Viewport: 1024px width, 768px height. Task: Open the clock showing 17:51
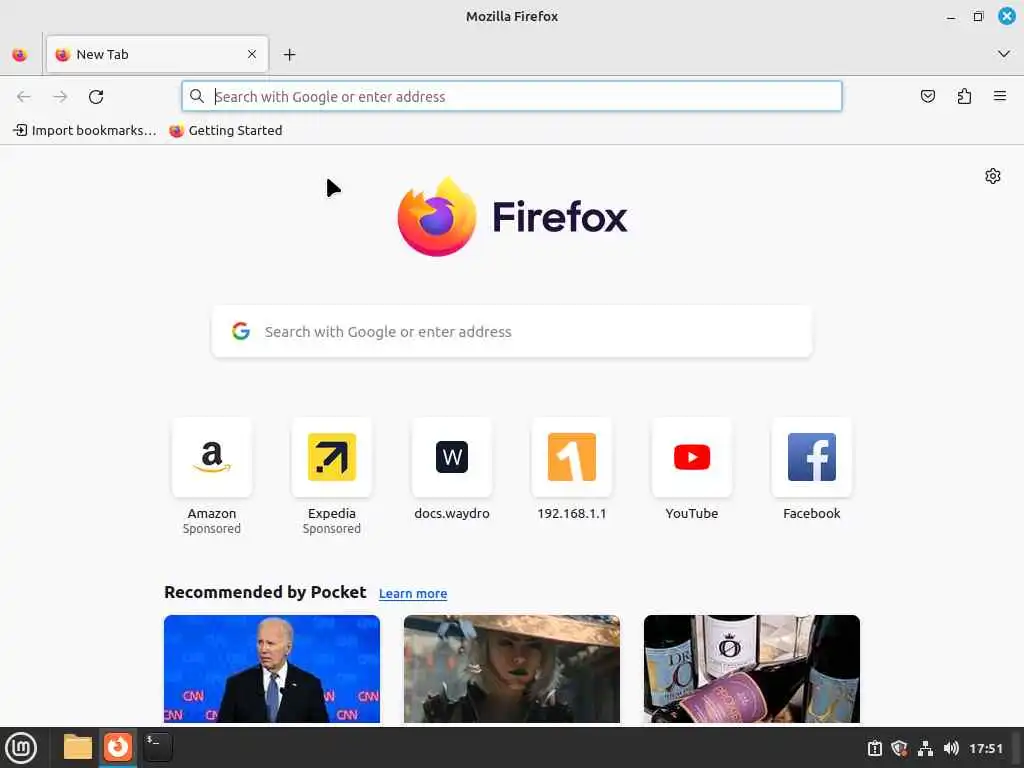click(x=985, y=748)
